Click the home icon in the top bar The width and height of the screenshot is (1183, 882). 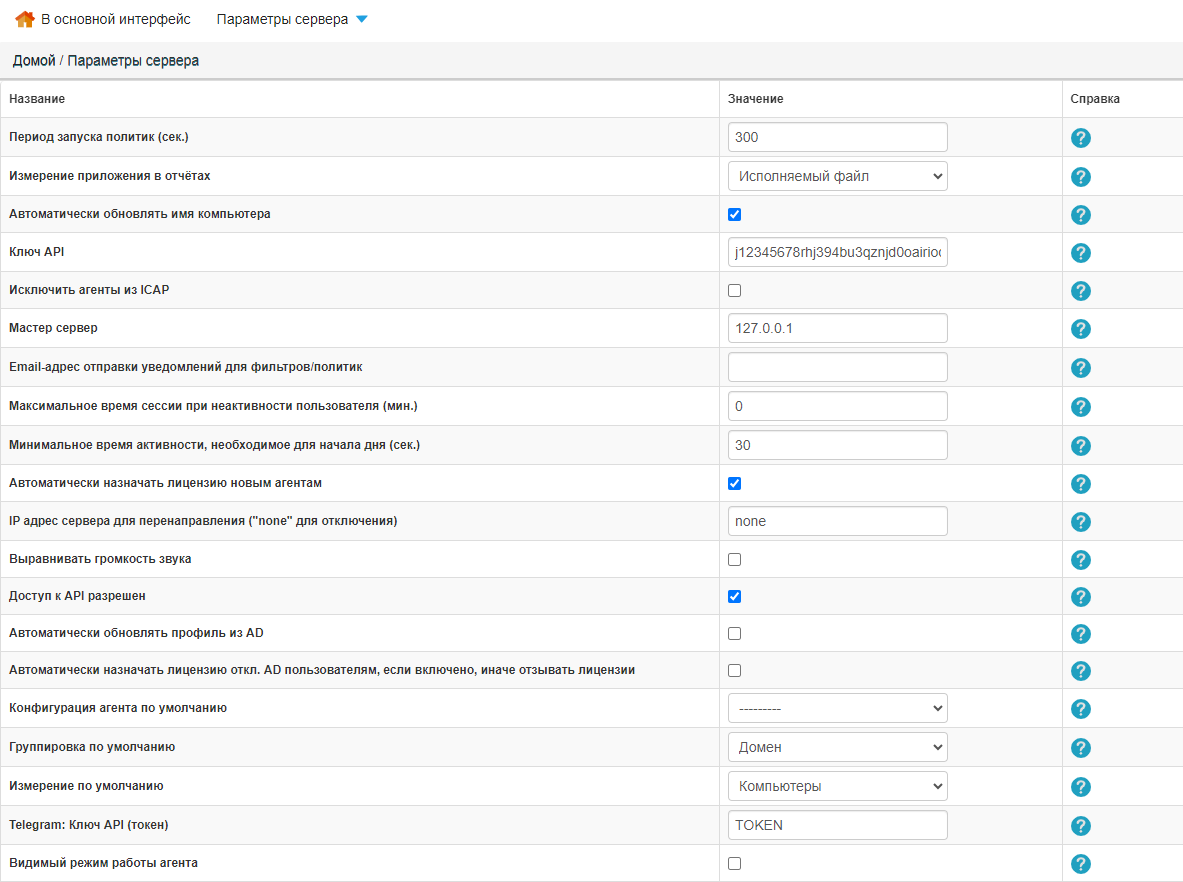(23, 18)
